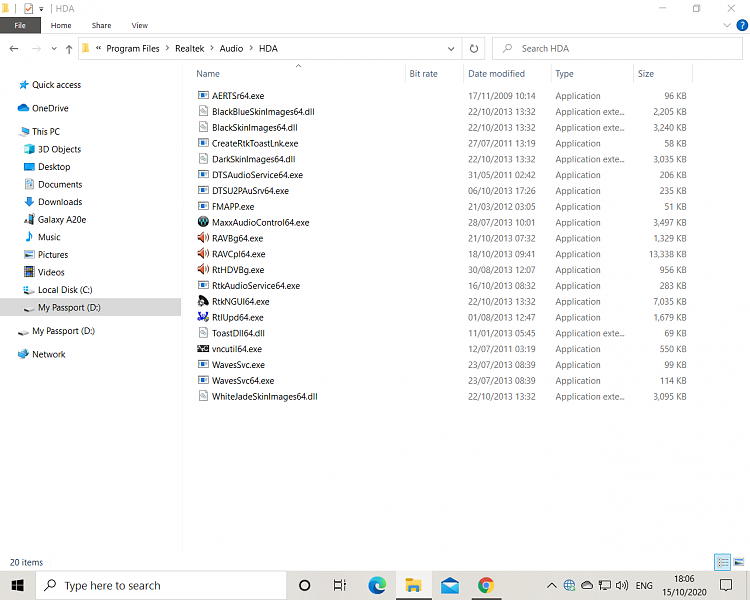
Task: Click the MaxxAudioControl64.exe Waves icon
Action: pyautogui.click(x=203, y=222)
